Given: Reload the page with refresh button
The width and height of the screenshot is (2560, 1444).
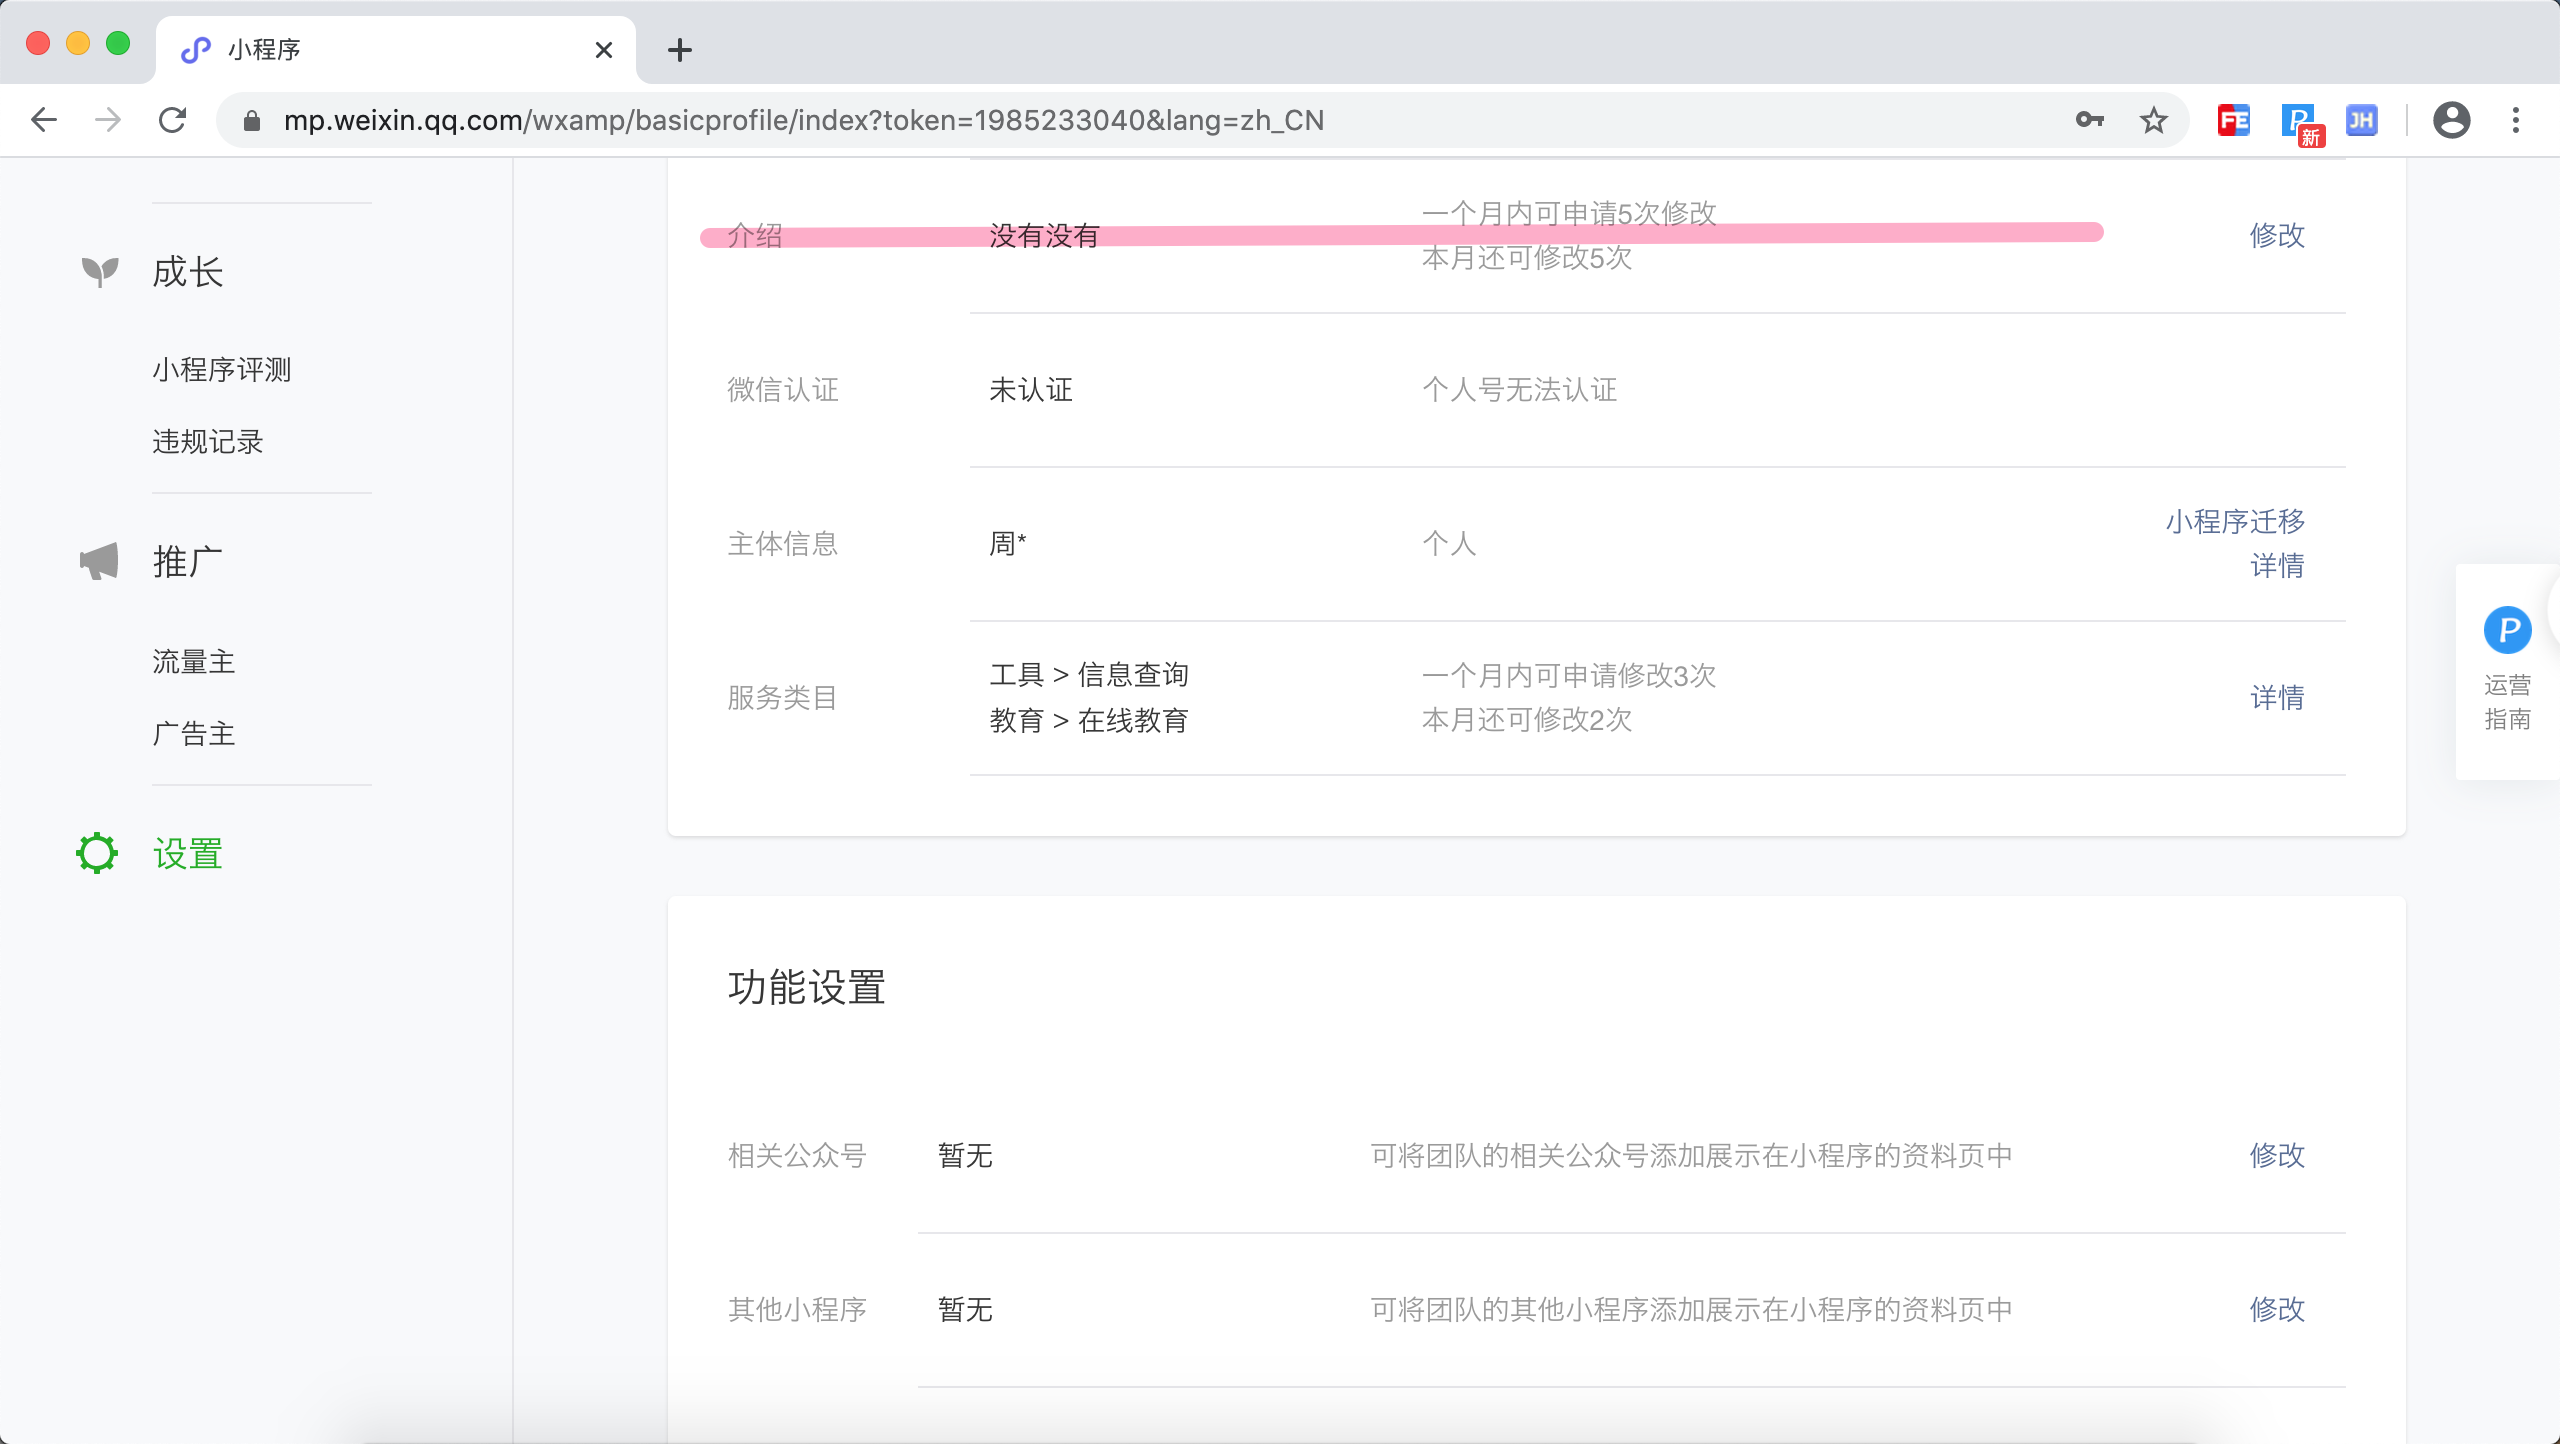Looking at the screenshot, I should (x=173, y=121).
